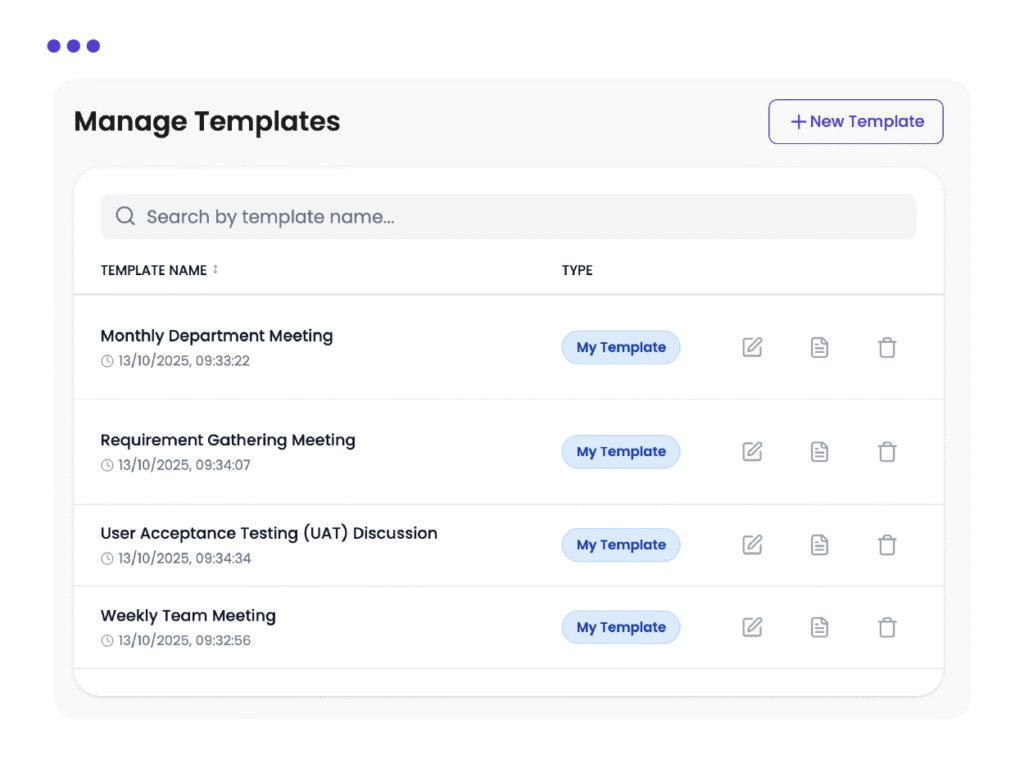
Task: Sort by Template Name column arrows
Action: (x=215, y=270)
